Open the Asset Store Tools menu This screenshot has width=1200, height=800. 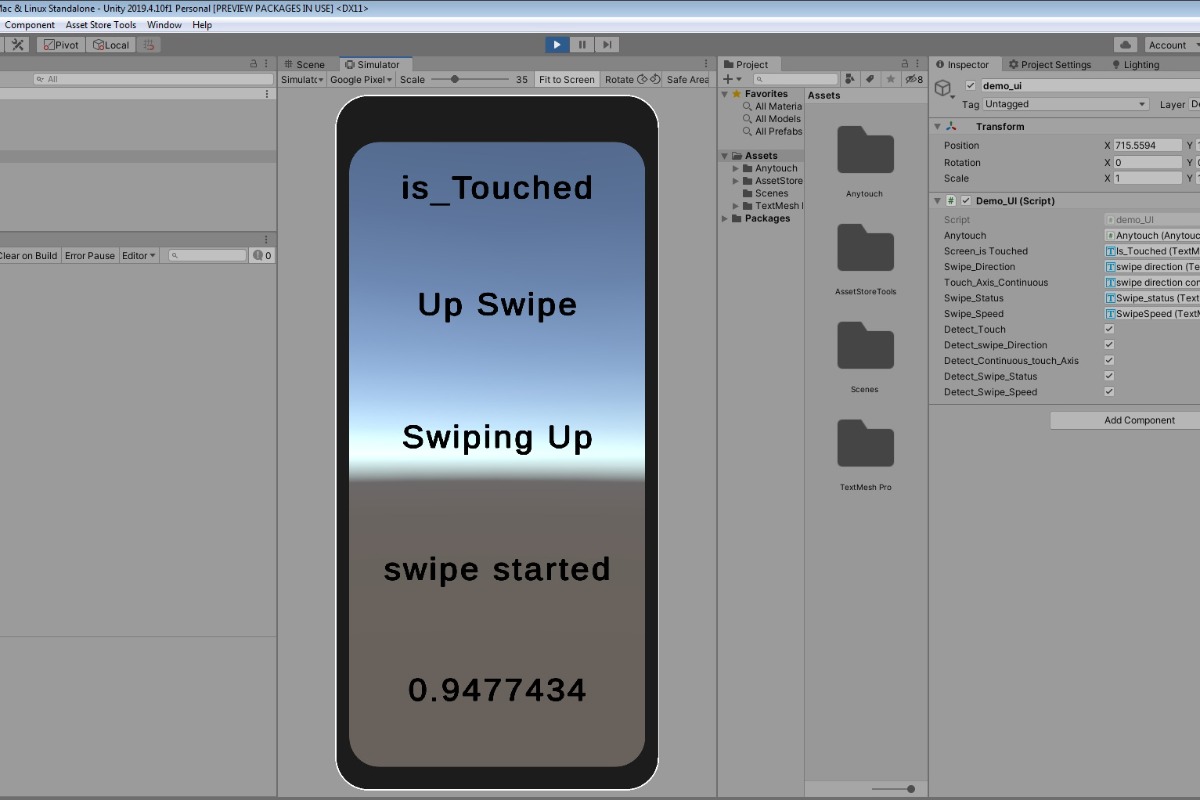(x=101, y=24)
